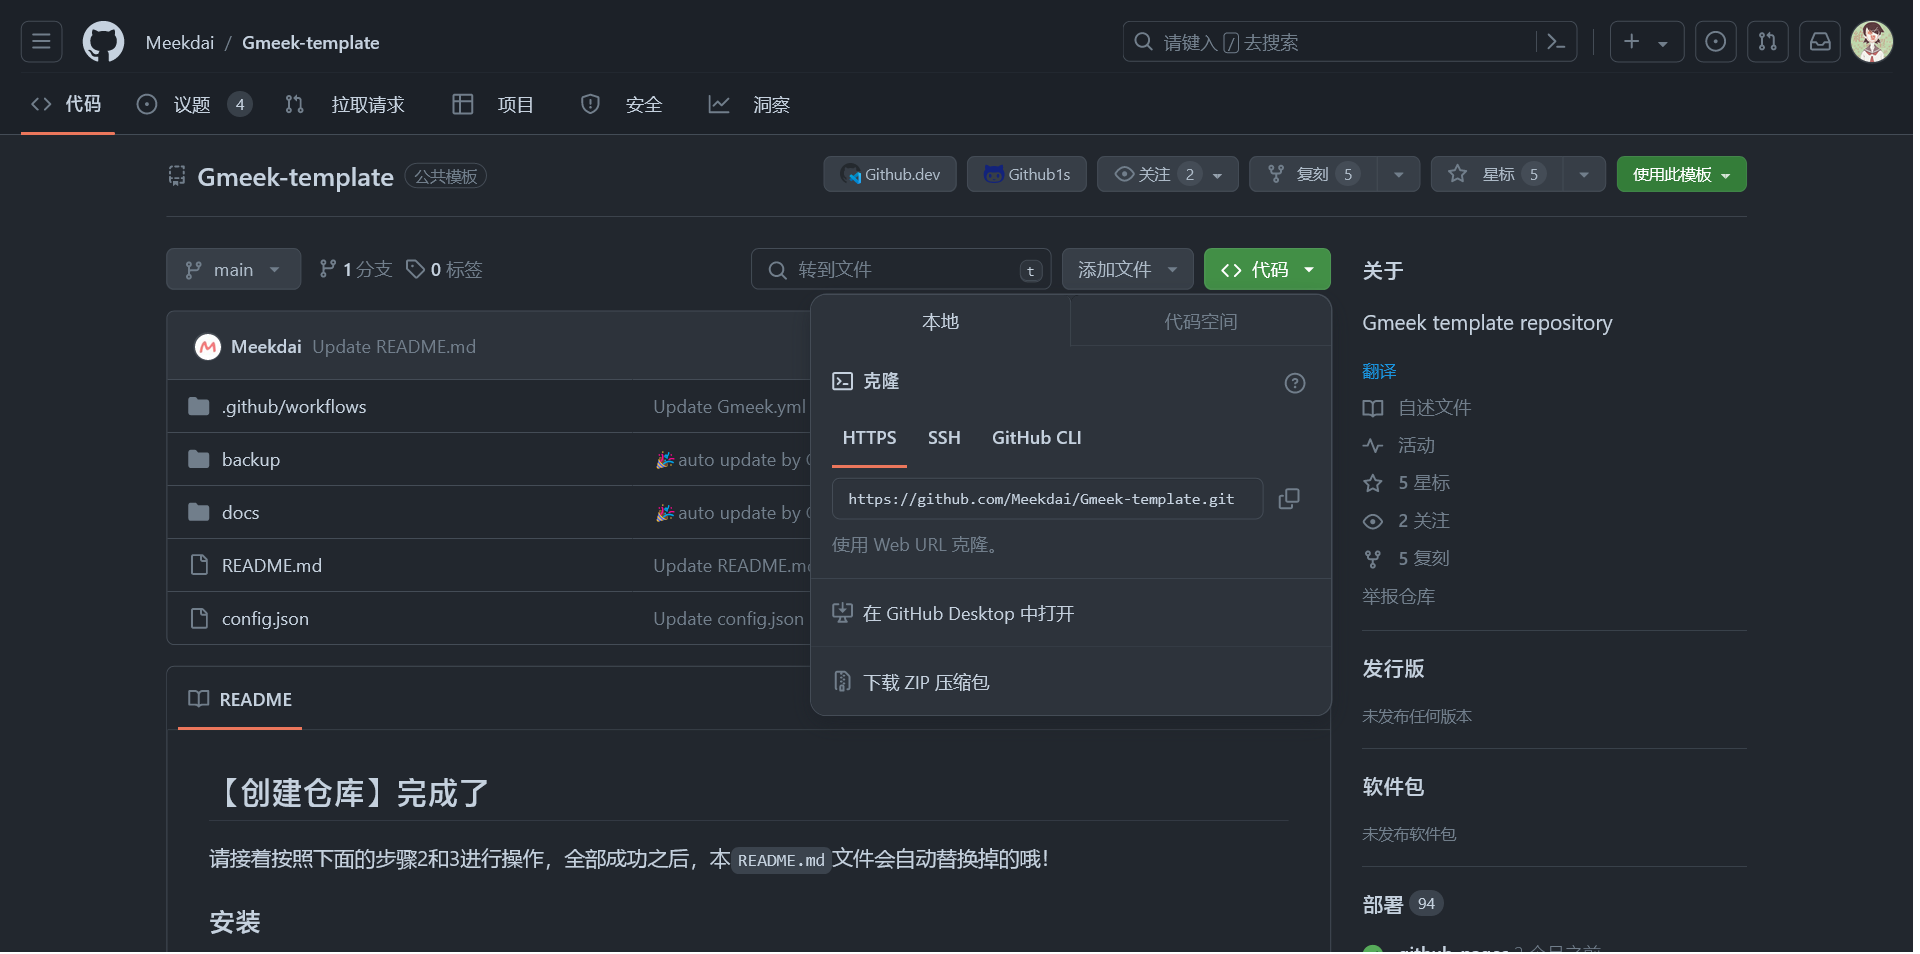Open the issues history icon

(x=1716, y=41)
